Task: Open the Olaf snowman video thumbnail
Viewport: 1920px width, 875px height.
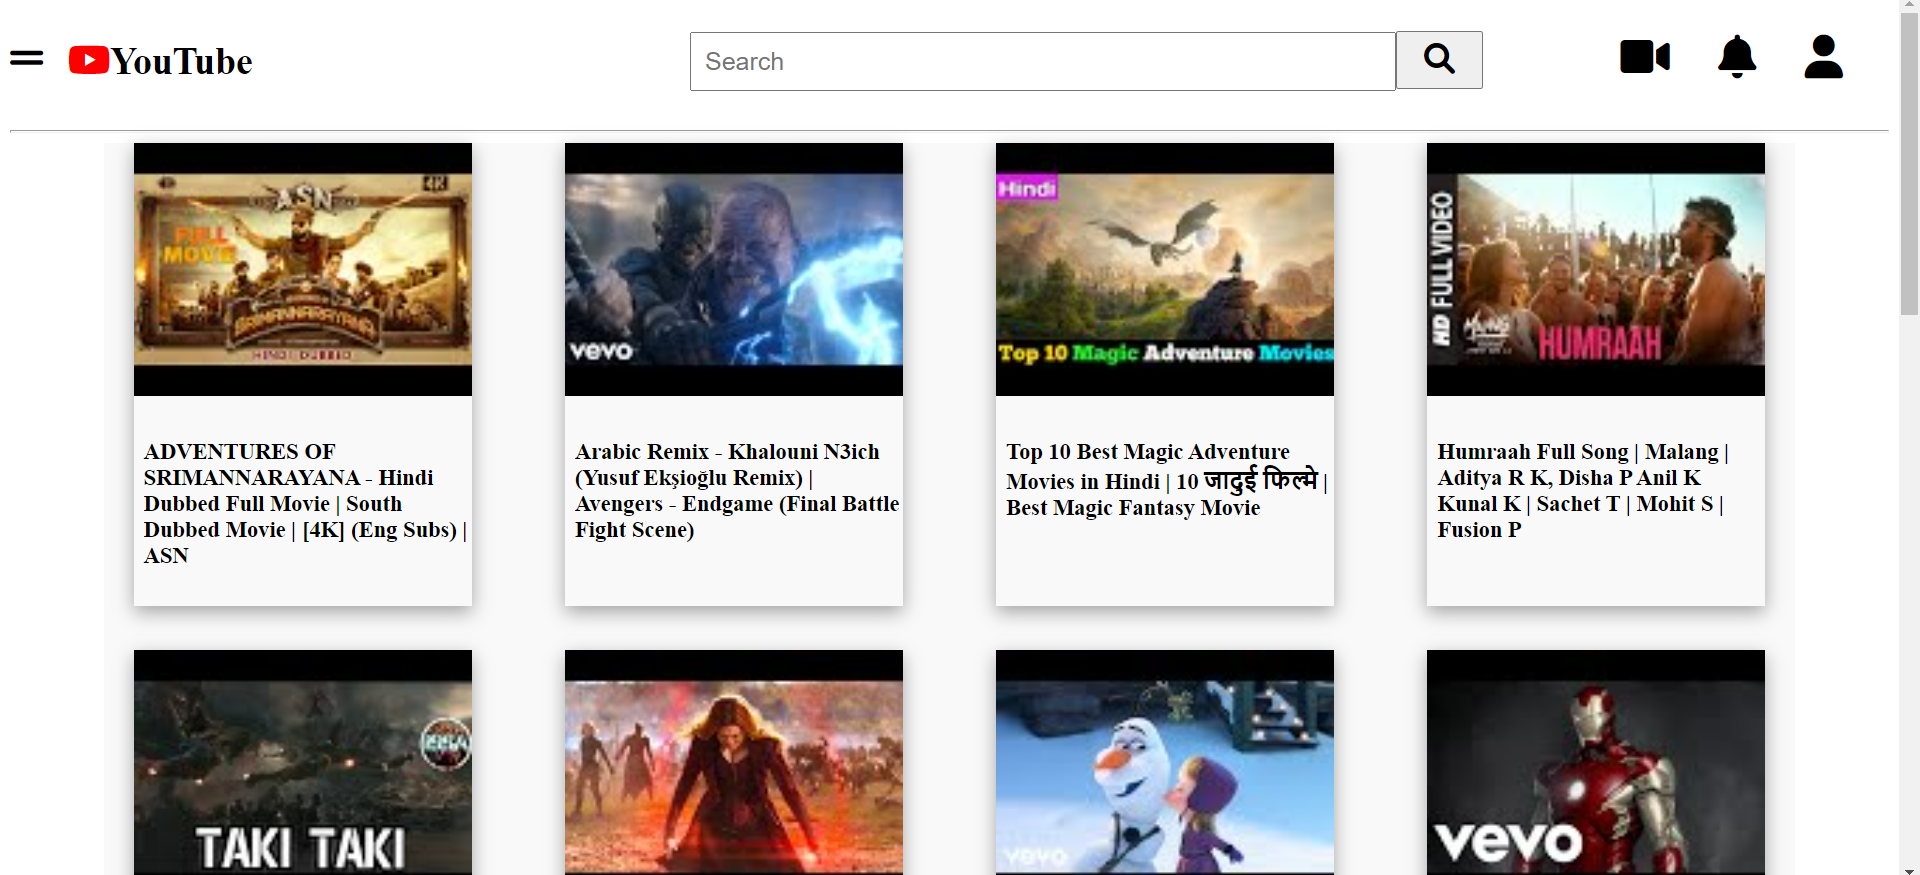Action: pos(1165,762)
